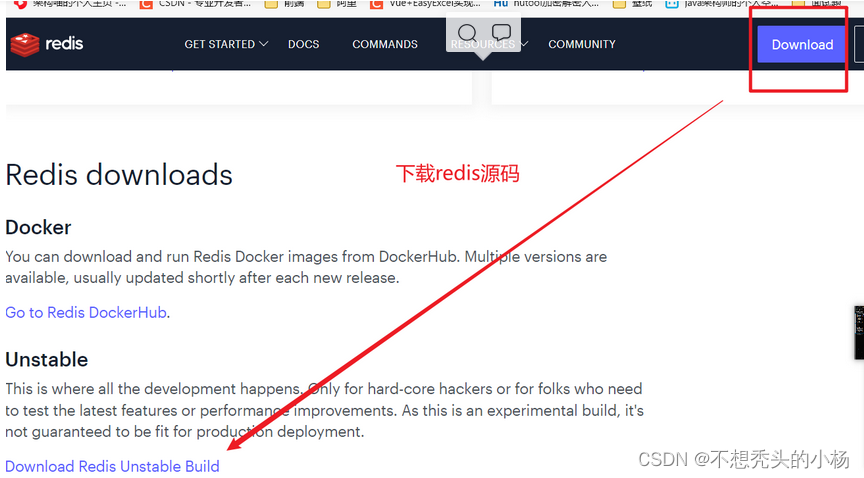Click the Redis logo in the header
This screenshot has width=864, height=478.
tap(47, 44)
